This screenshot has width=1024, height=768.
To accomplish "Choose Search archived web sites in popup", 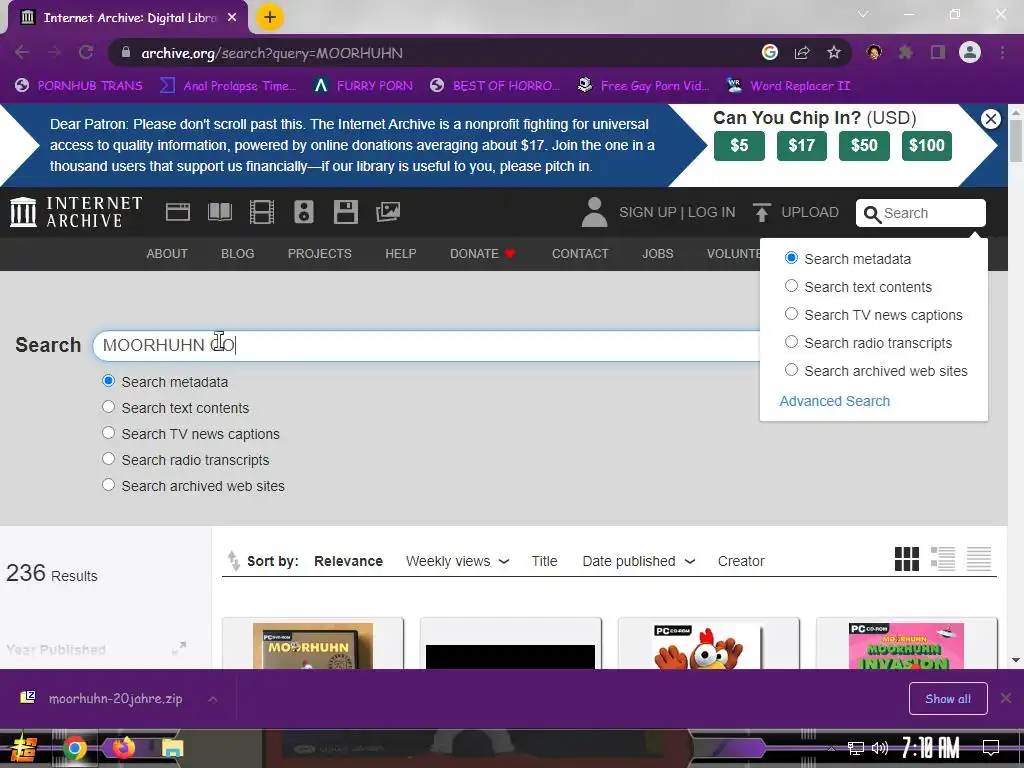I will coord(792,370).
